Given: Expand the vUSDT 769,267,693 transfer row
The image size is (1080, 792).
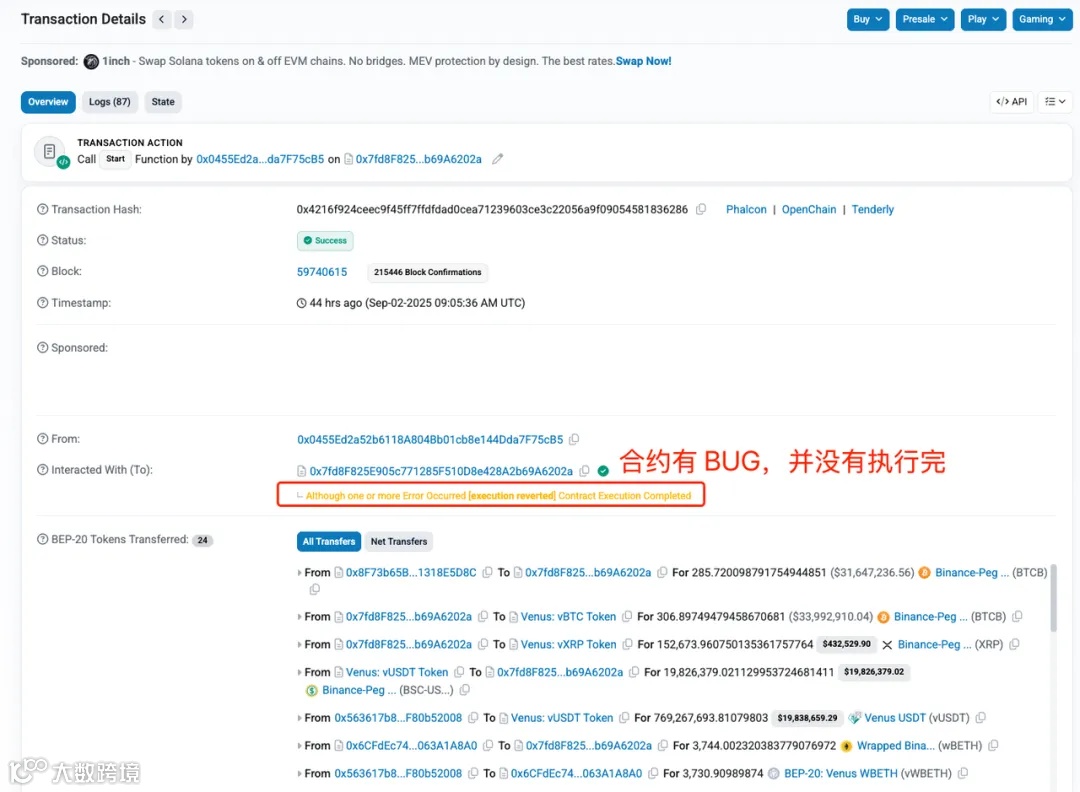Looking at the screenshot, I should pos(300,718).
